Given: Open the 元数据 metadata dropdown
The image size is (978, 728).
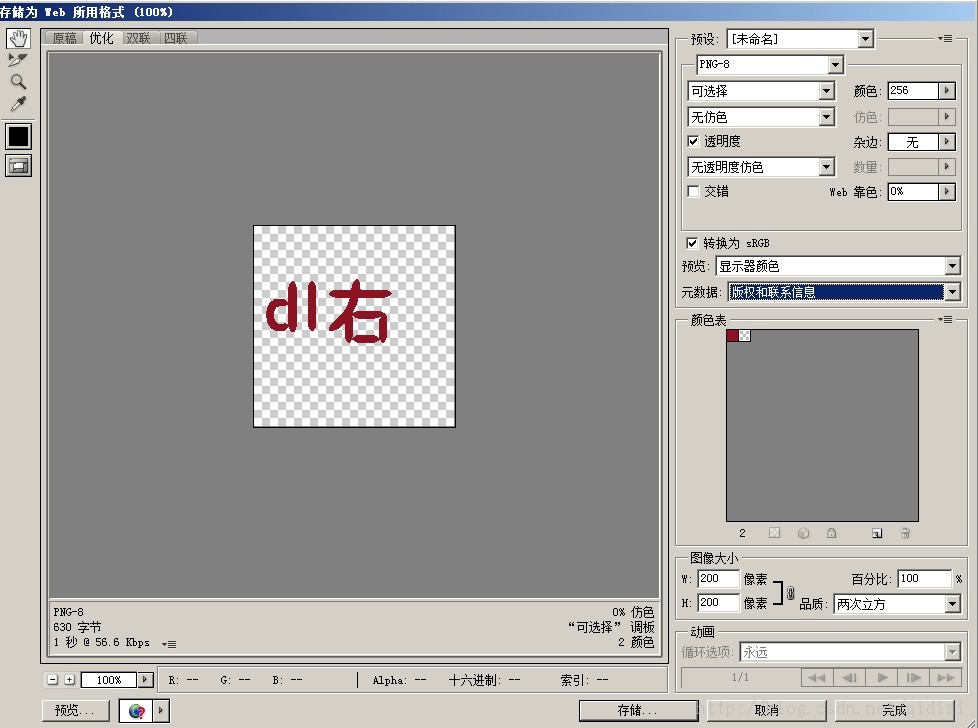Looking at the screenshot, I should click(952, 291).
